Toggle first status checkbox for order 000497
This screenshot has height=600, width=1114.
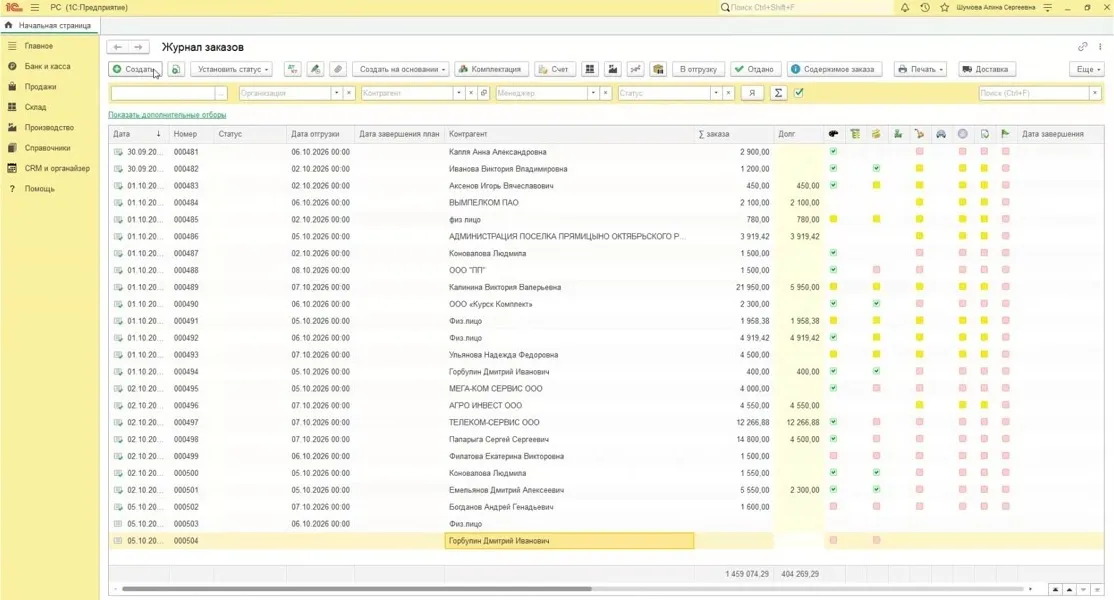click(833, 422)
